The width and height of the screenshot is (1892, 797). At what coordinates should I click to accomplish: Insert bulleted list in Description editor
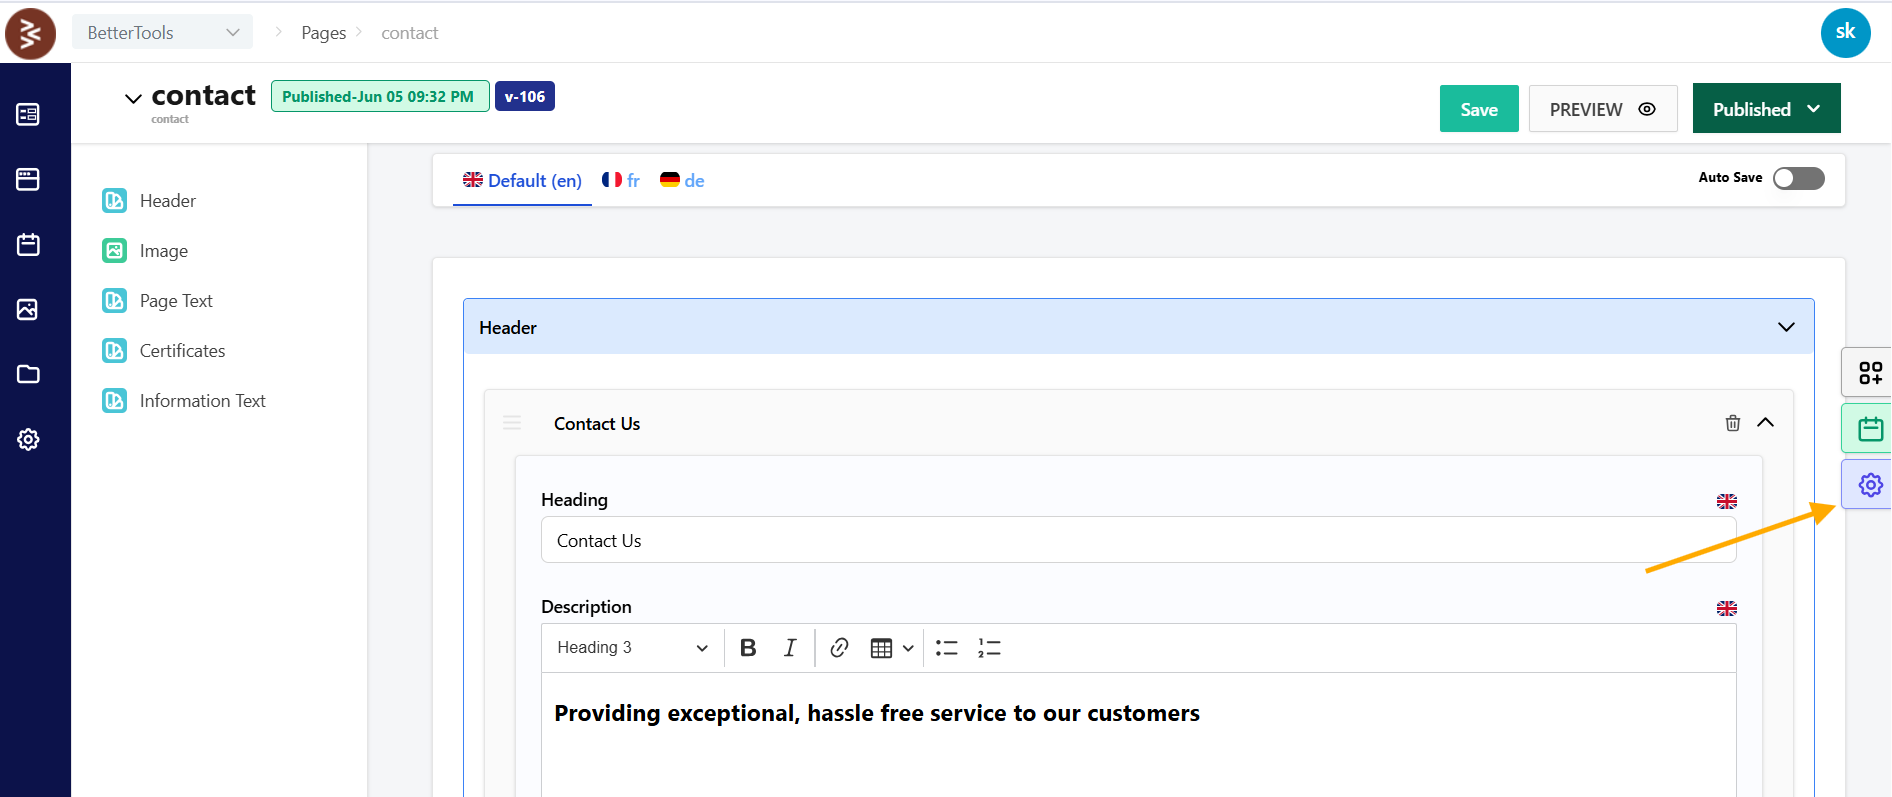point(946,648)
